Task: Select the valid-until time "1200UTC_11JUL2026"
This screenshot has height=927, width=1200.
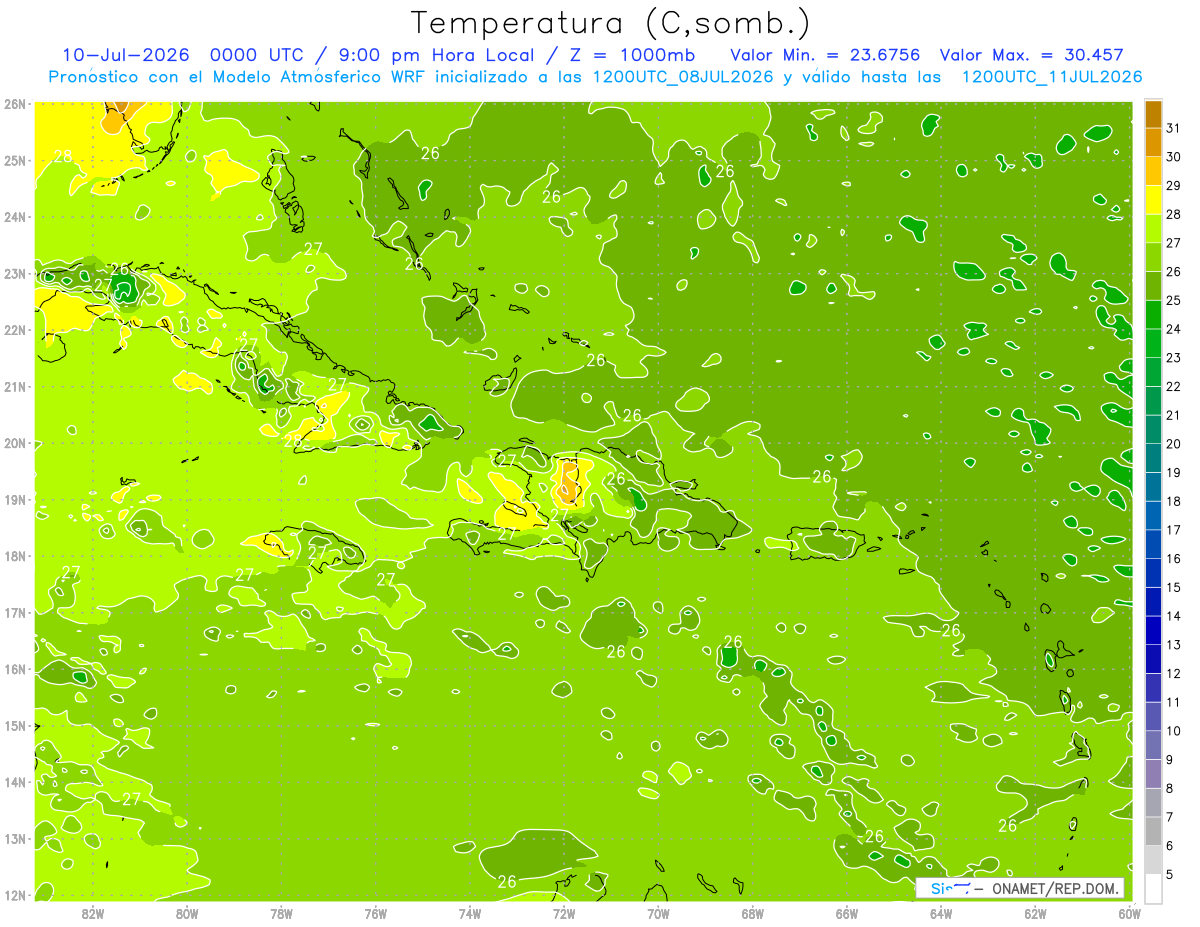Action: [1050, 76]
